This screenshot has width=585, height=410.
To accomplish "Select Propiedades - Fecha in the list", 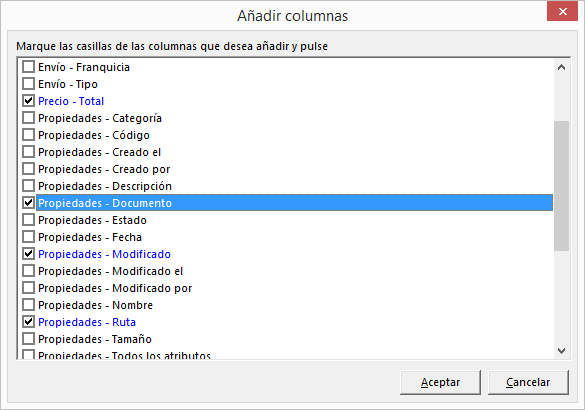I will coord(90,237).
